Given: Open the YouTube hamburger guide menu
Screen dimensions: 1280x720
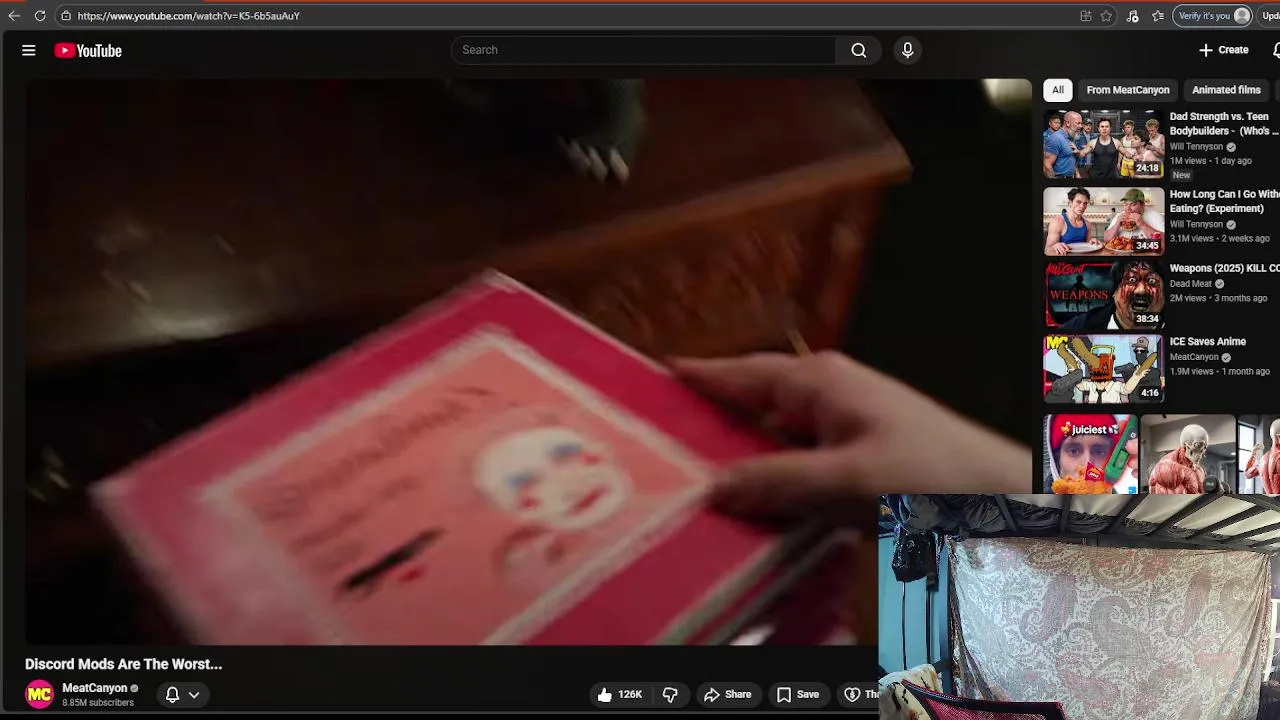Looking at the screenshot, I should click(29, 50).
